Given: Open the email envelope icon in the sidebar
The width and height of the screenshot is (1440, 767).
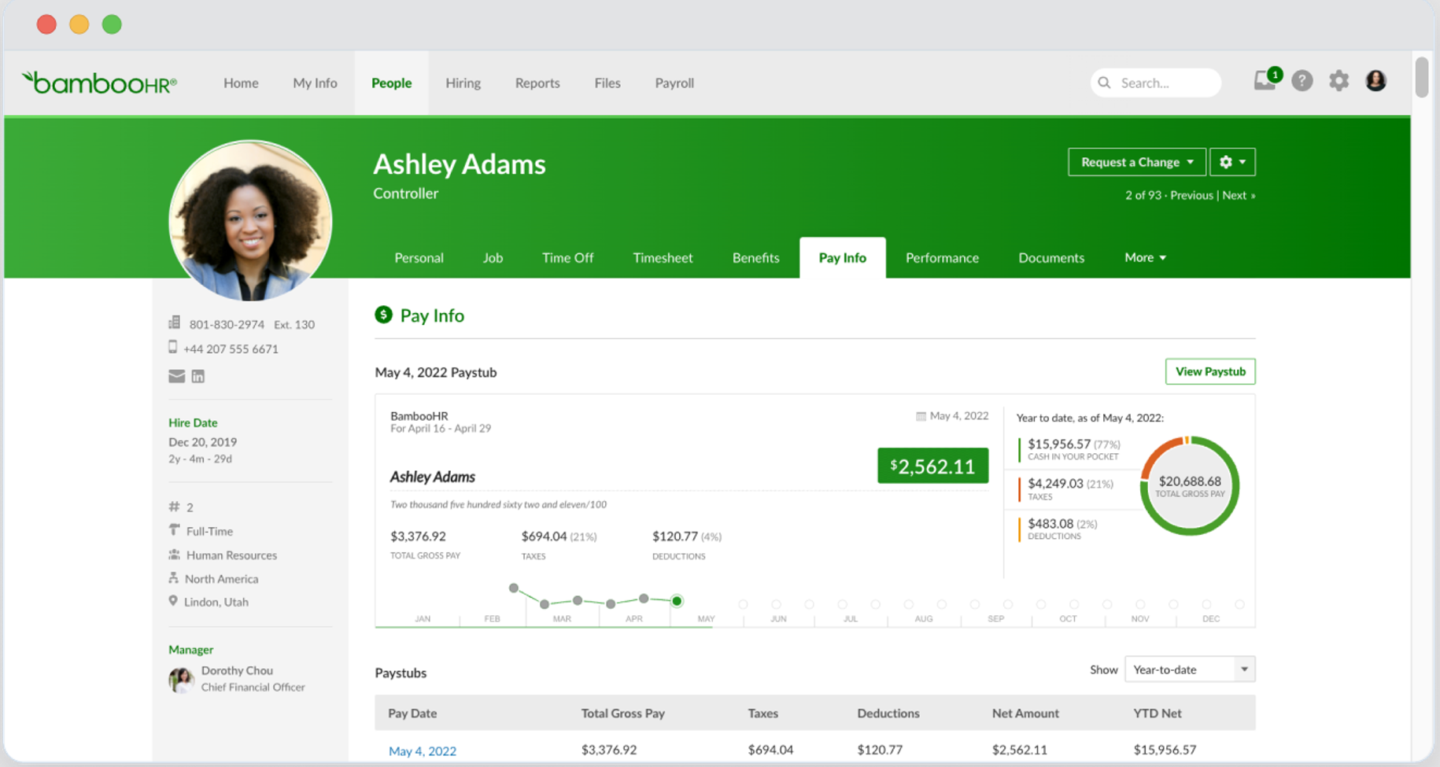Looking at the screenshot, I should 176,376.
